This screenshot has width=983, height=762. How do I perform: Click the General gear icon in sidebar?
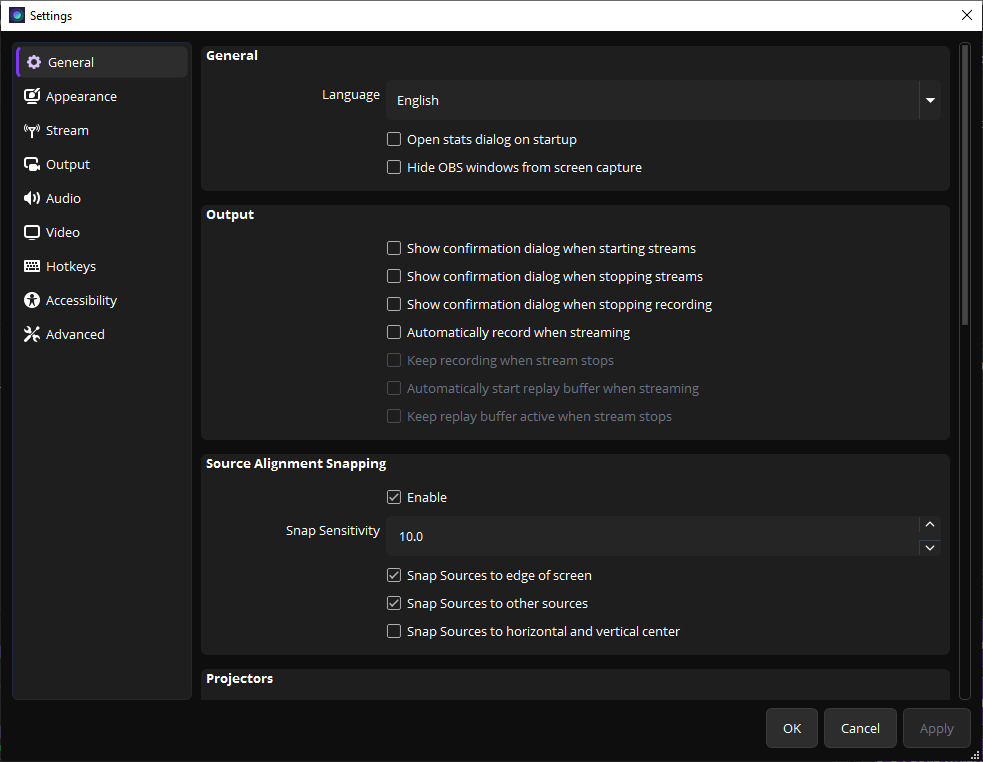coord(34,62)
